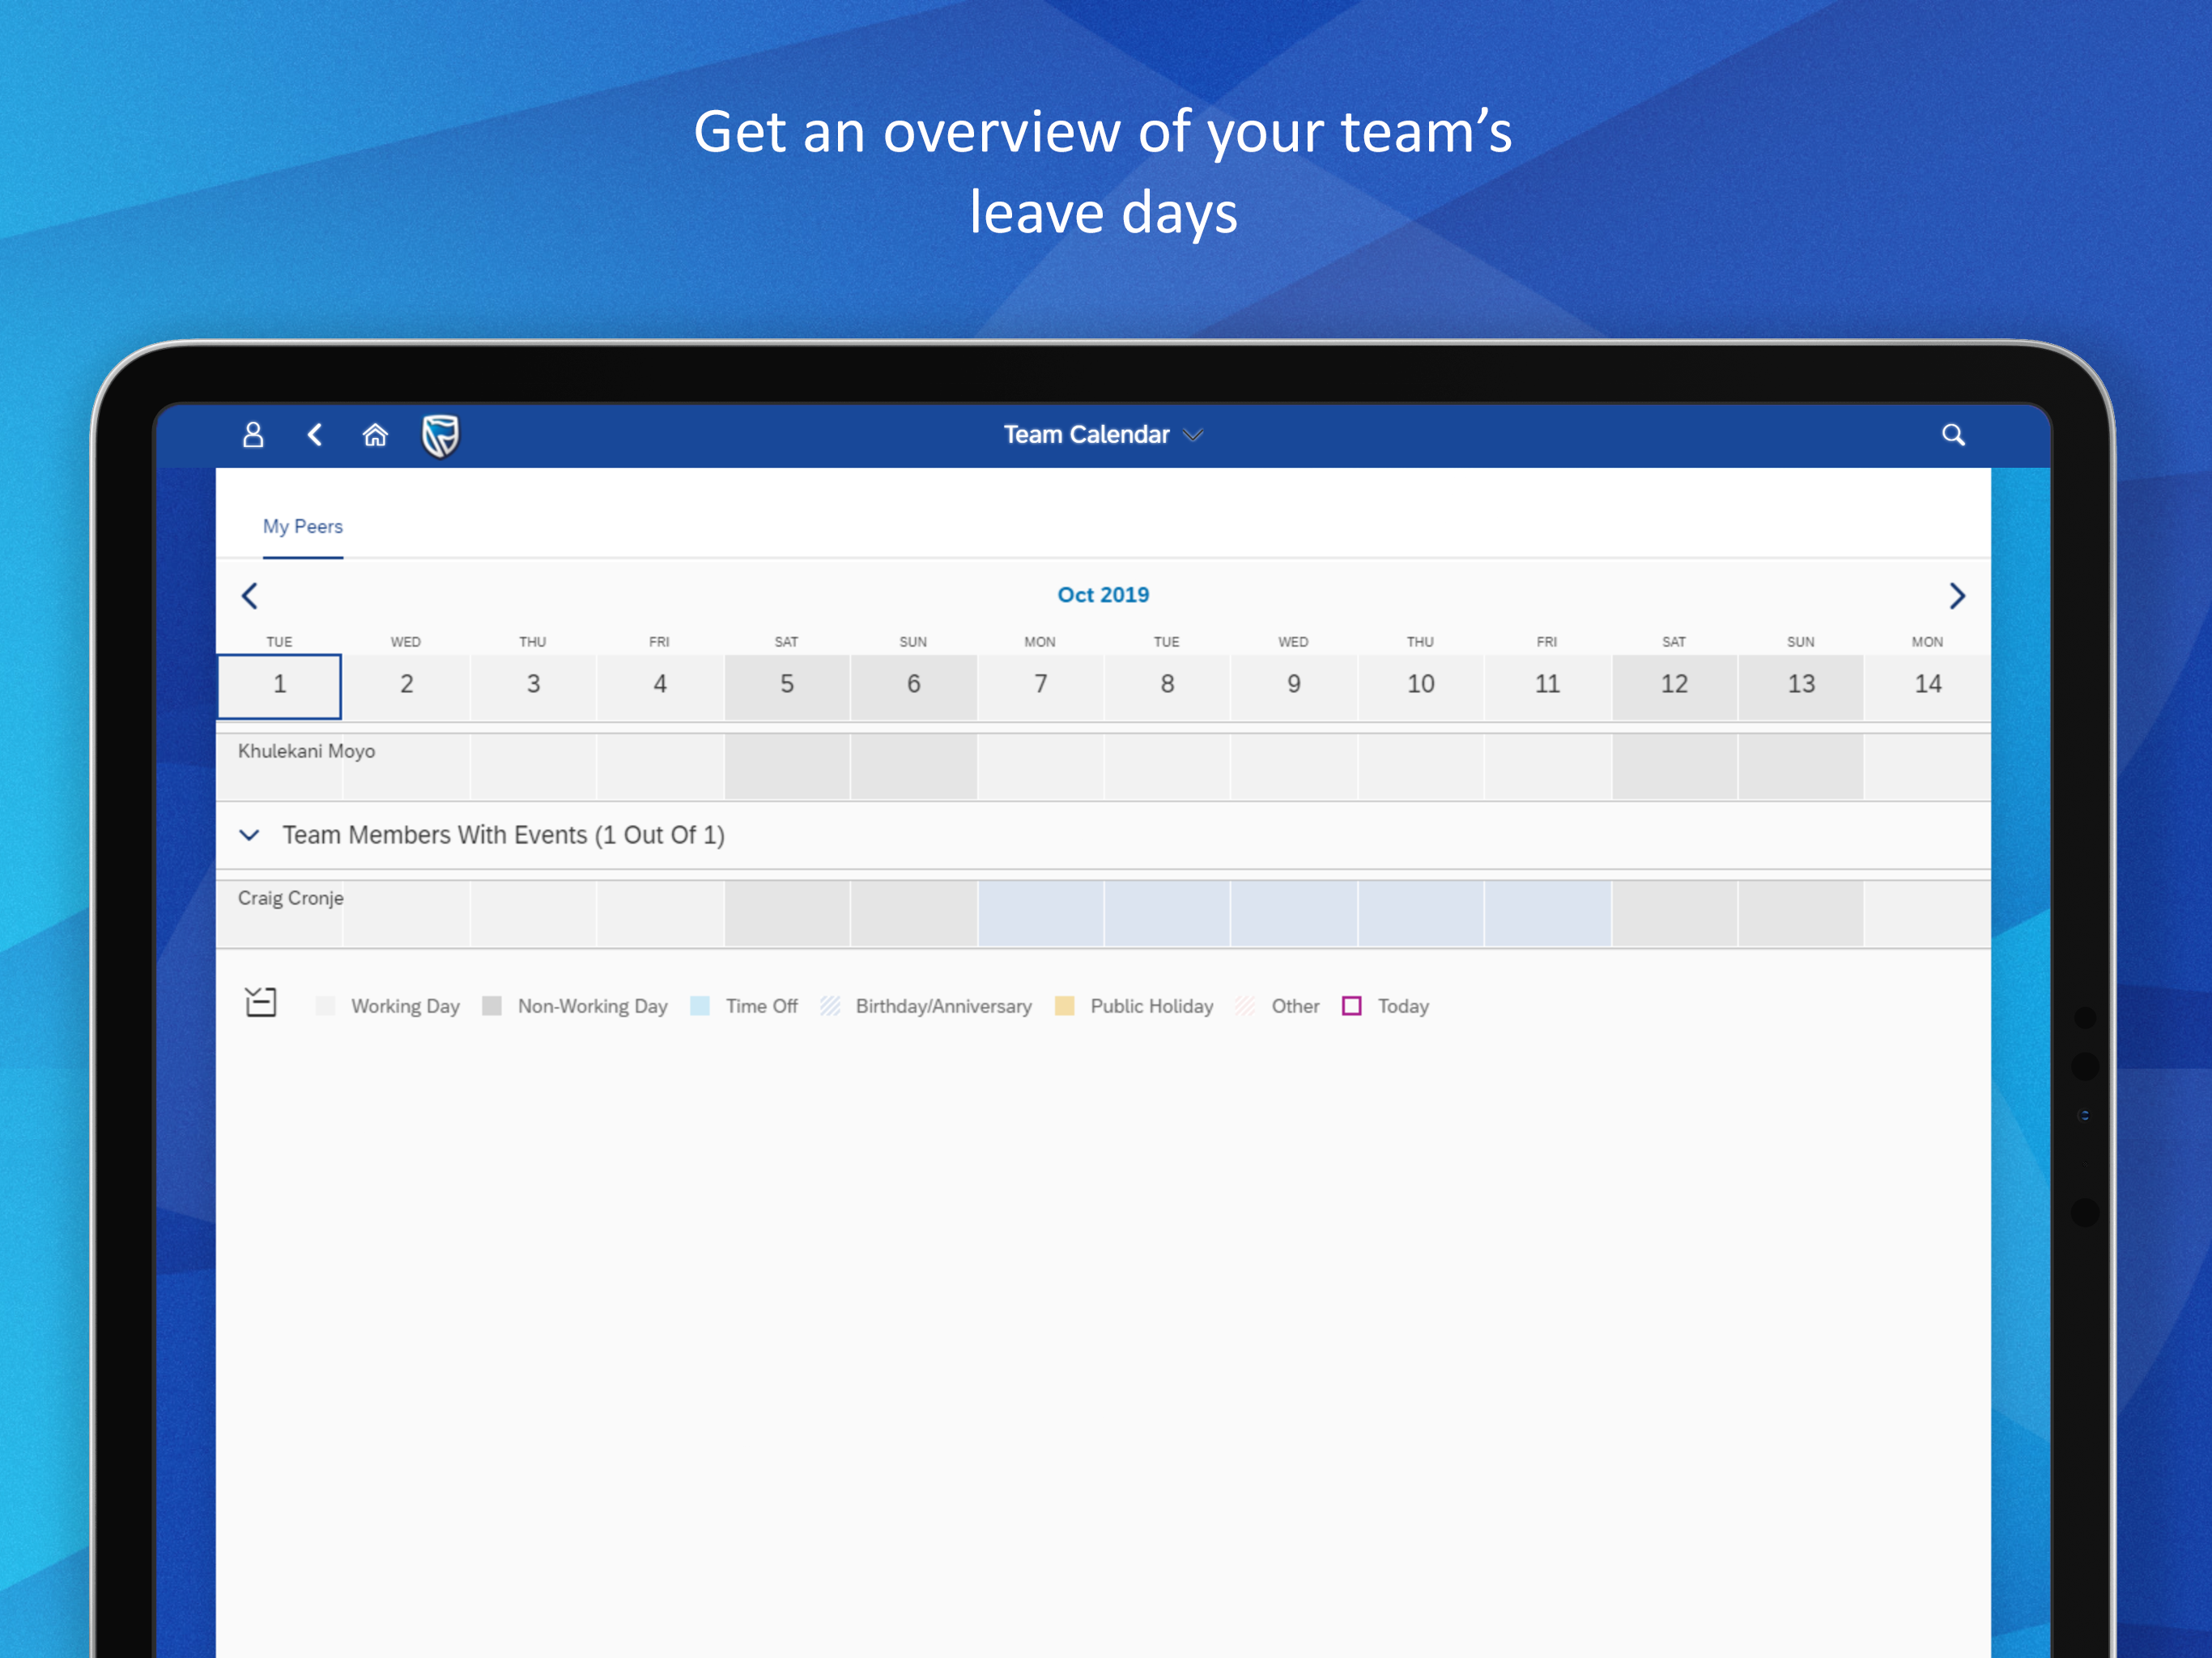
Task: Click the Standard Bank shield logo
Action: click(x=440, y=436)
